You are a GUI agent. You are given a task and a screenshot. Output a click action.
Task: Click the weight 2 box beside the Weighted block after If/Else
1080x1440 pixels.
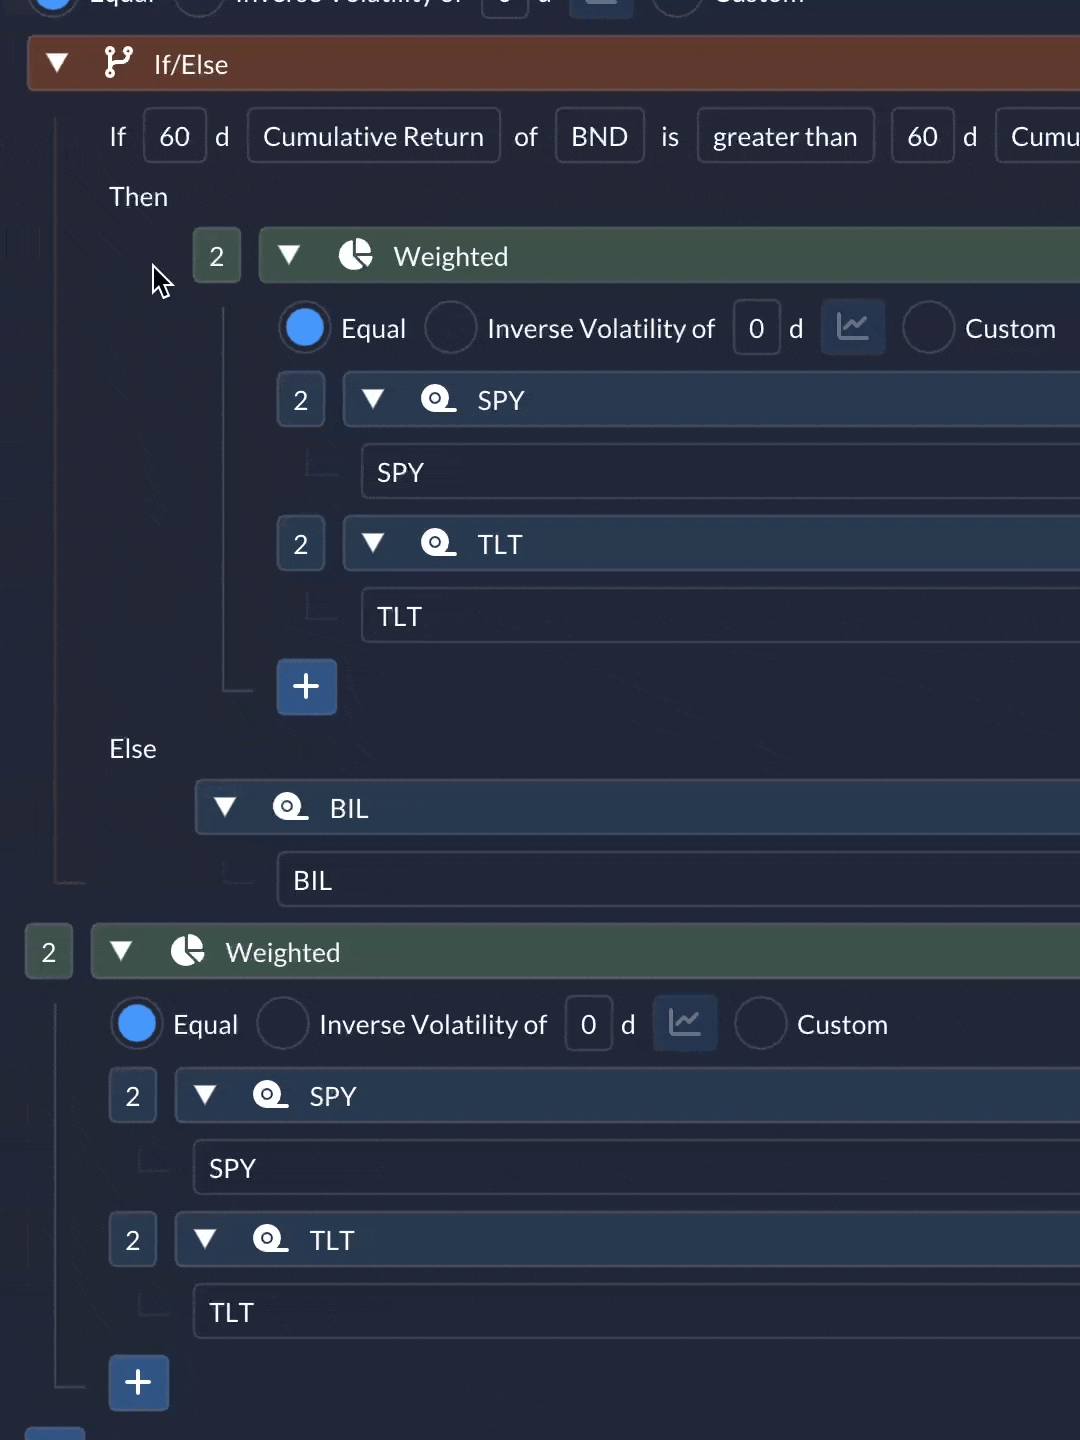(48, 952)
